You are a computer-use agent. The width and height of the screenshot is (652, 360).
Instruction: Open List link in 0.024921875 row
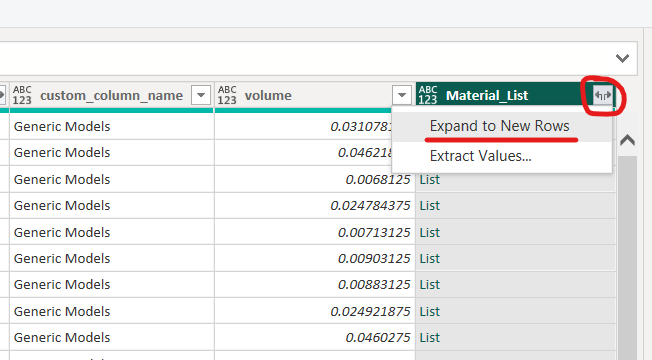click(x=430, y=311)
